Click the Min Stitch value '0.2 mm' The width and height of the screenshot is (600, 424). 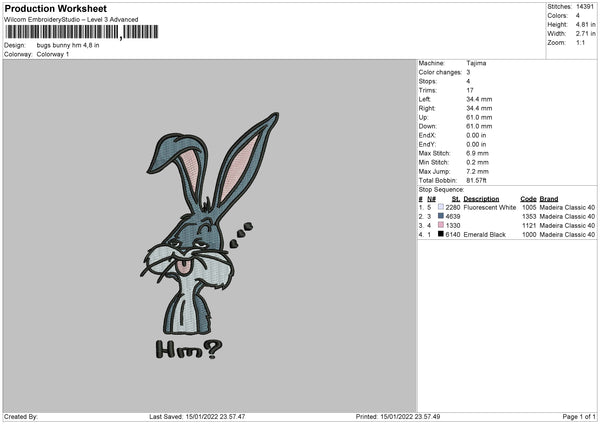coord(478,163)
